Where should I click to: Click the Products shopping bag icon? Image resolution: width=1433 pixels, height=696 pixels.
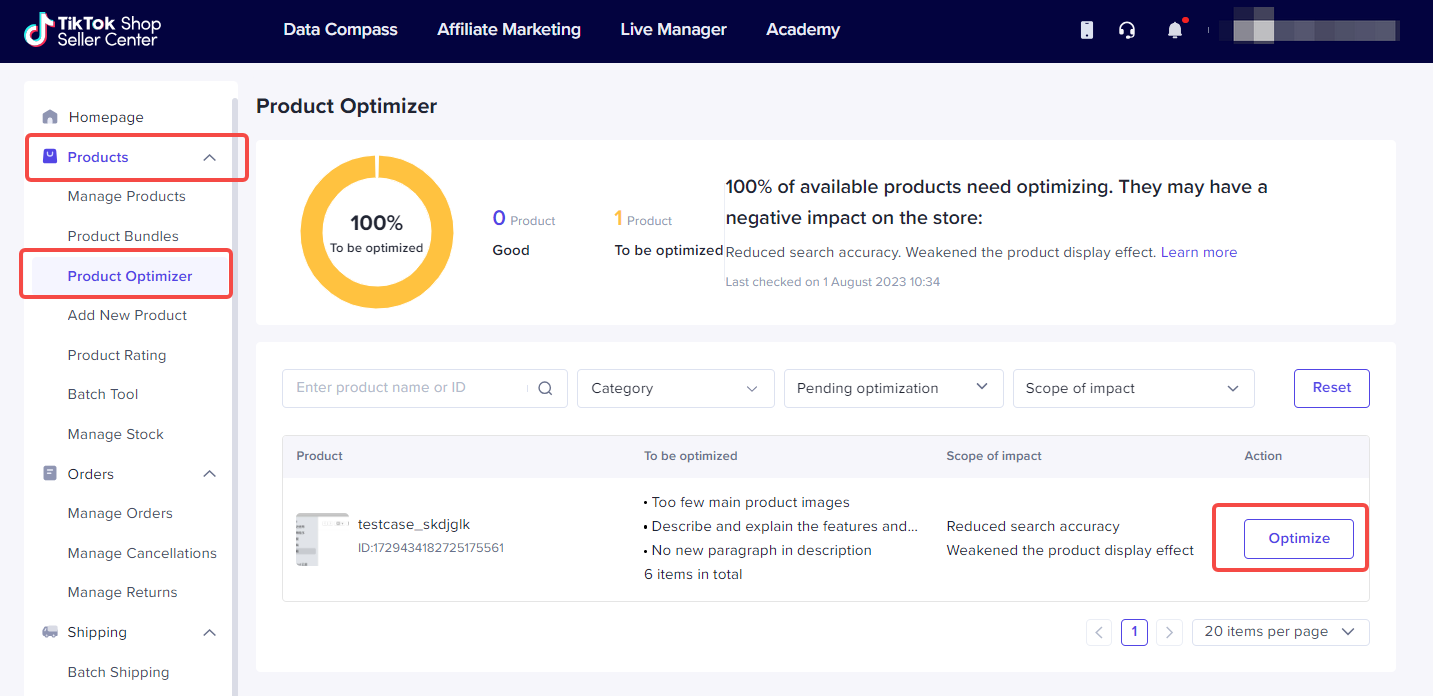point(50,157)
